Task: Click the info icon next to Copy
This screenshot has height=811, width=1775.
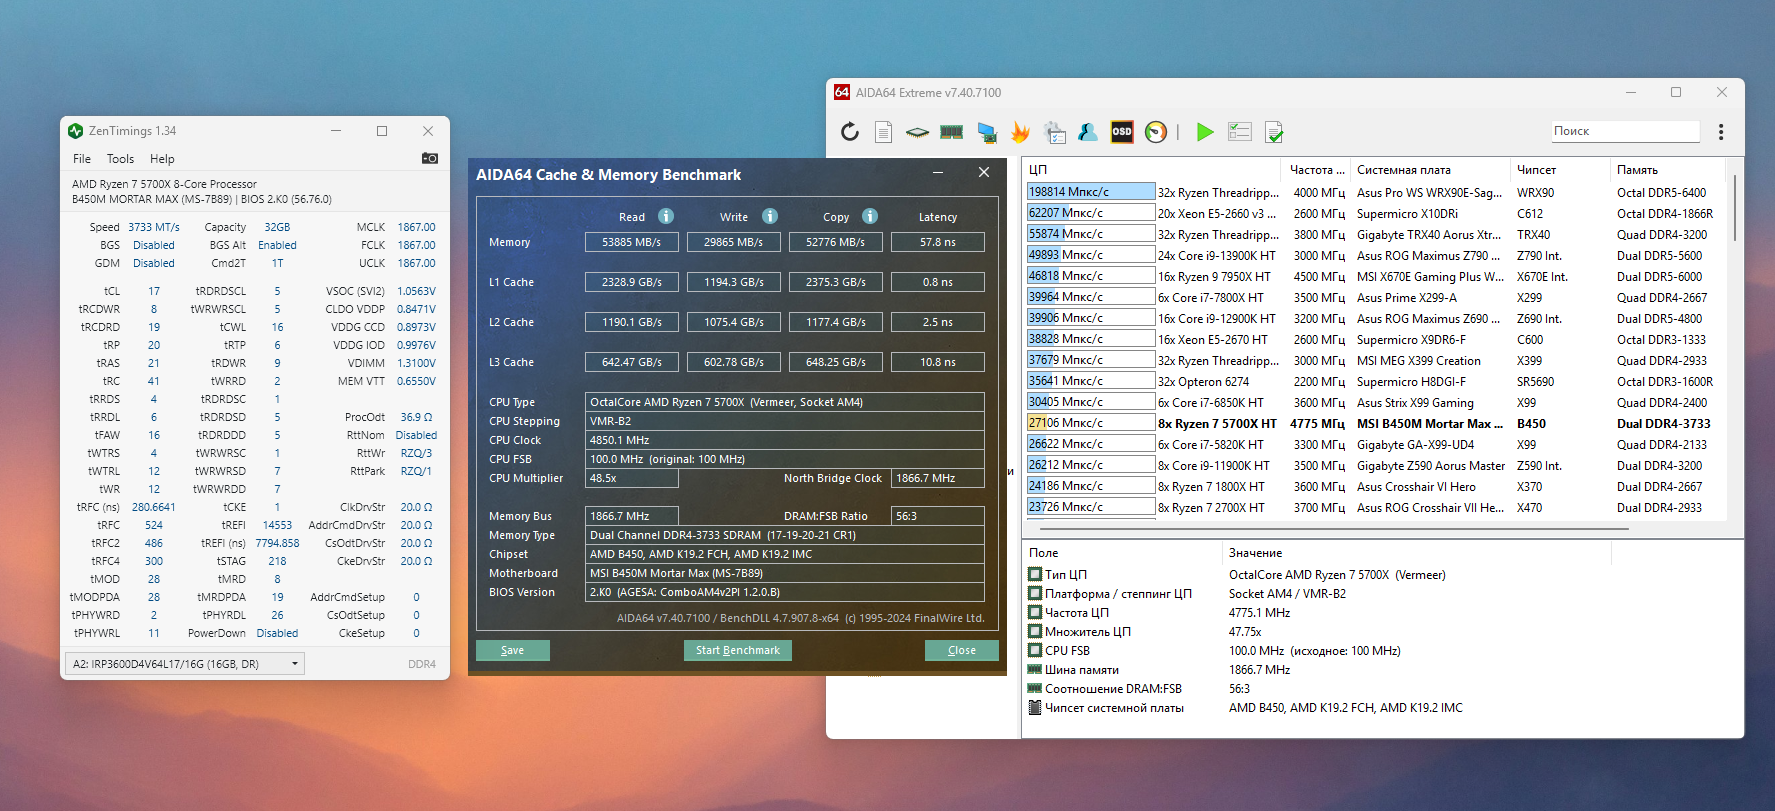Action: pyautogui.click(x=870, y=216)
